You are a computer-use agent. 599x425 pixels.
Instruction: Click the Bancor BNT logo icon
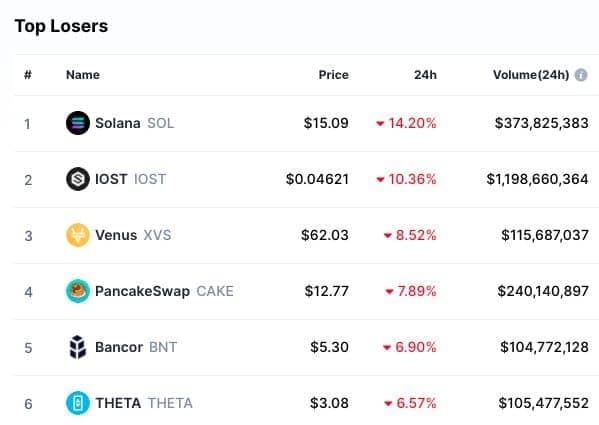pyautogui.click(x=78, y=347)
